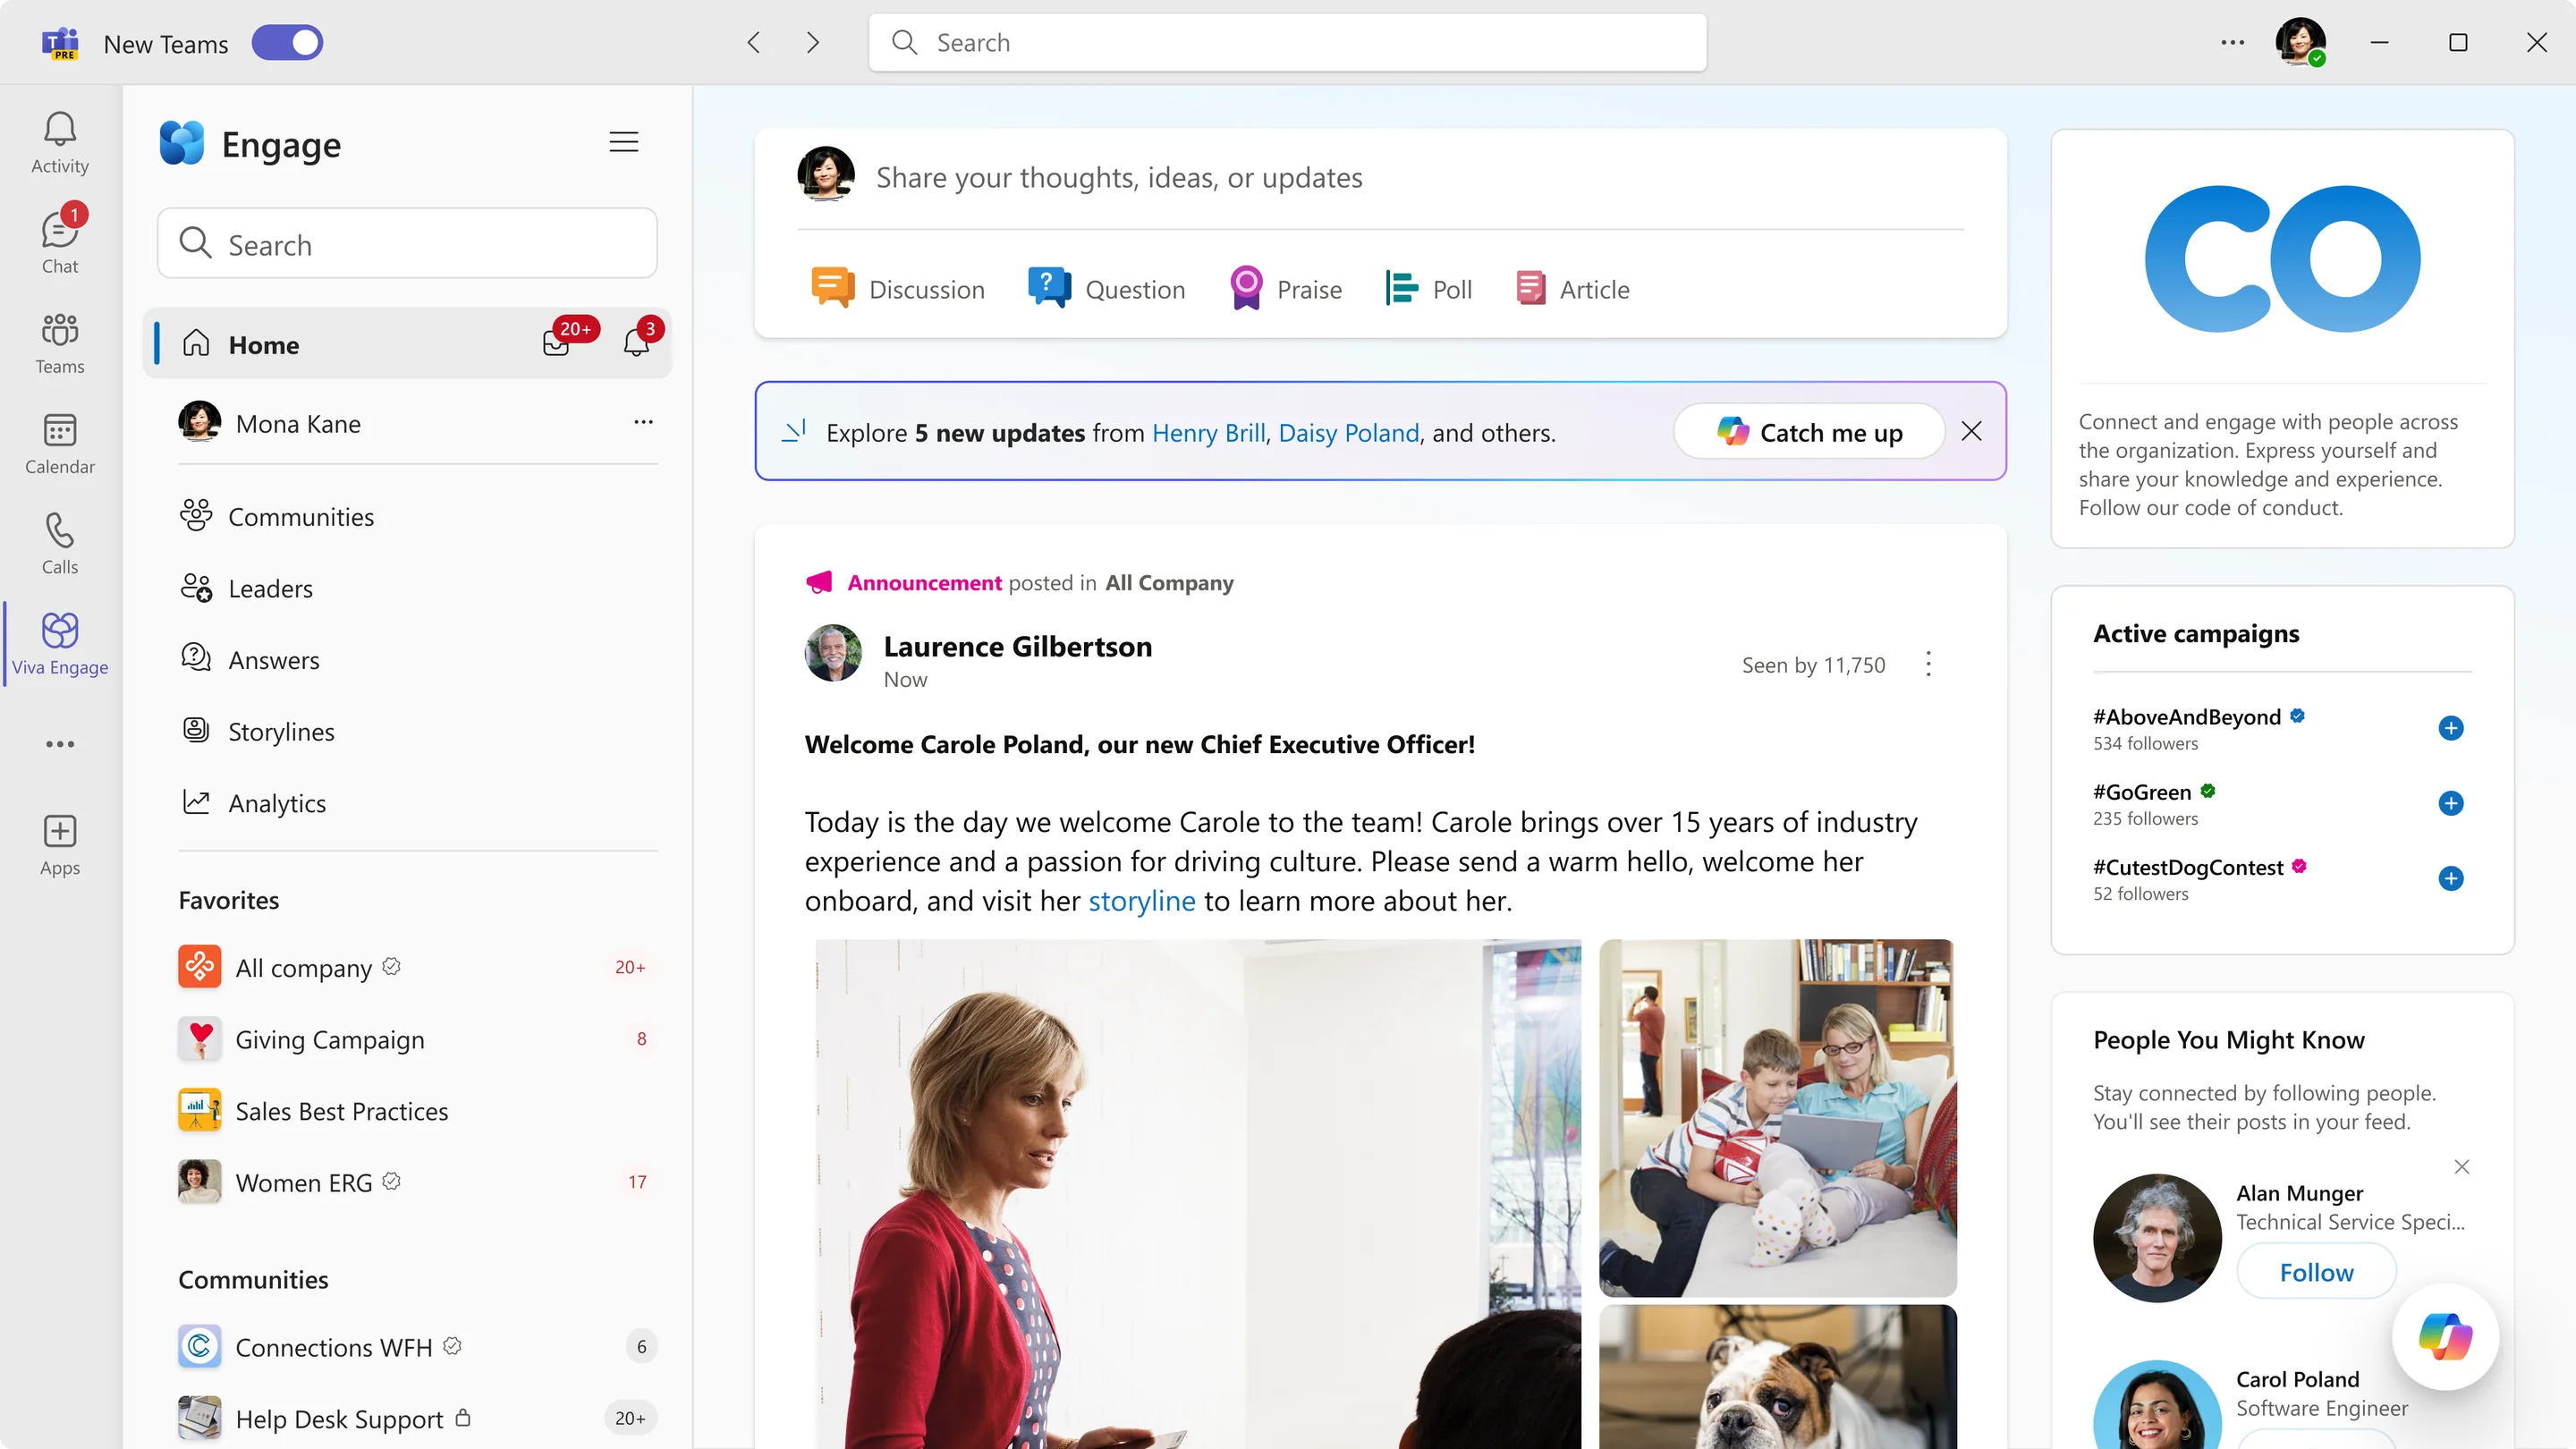Screen dimensions: 2576x1449
Task: Dismiss the new updates banner
Action: point(1971,431)
